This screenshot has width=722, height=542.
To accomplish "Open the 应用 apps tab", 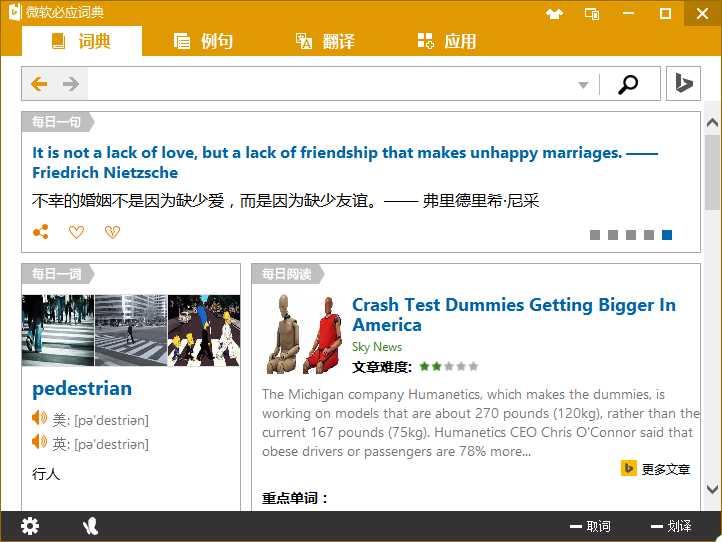I will click(x=447, y=41).
